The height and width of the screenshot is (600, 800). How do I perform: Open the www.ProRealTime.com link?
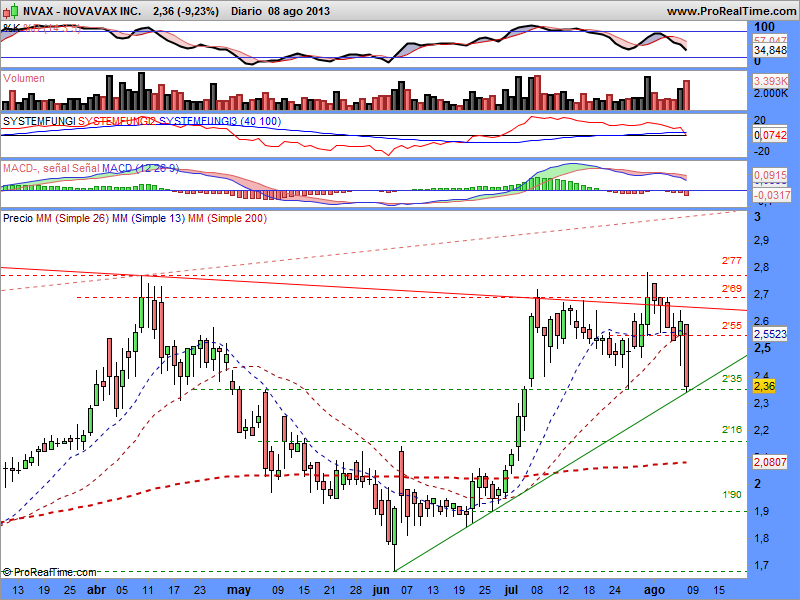click(731, 11)
